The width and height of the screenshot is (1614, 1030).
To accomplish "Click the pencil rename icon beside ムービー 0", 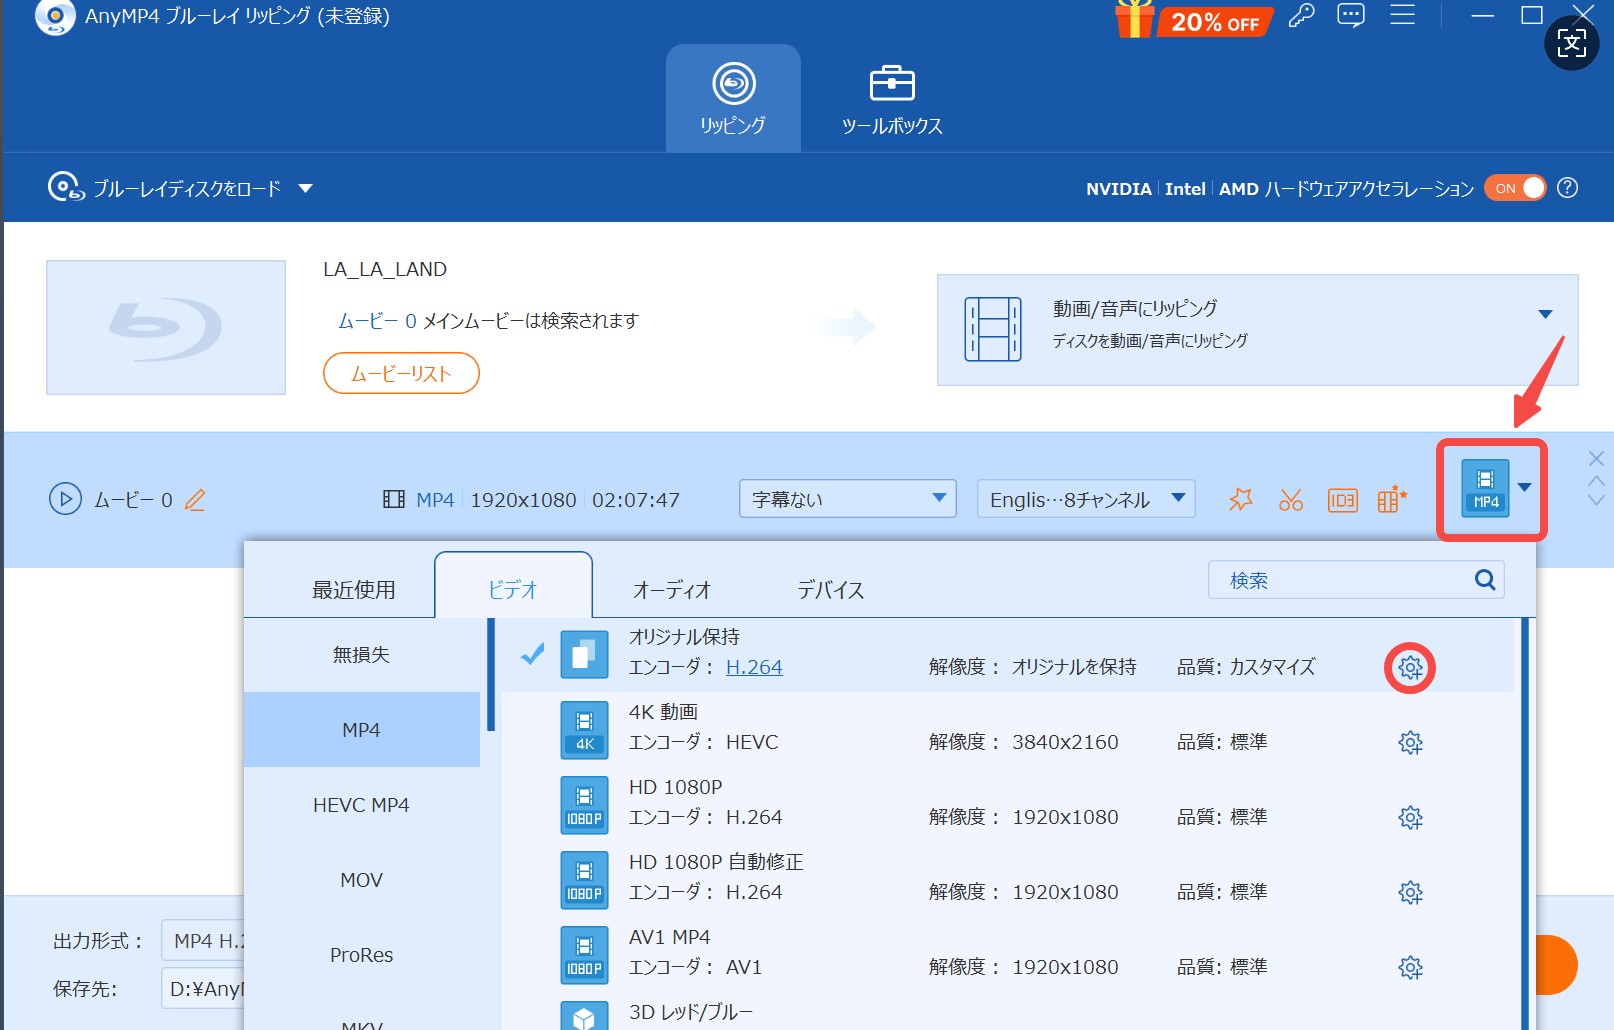I will 195,499.
